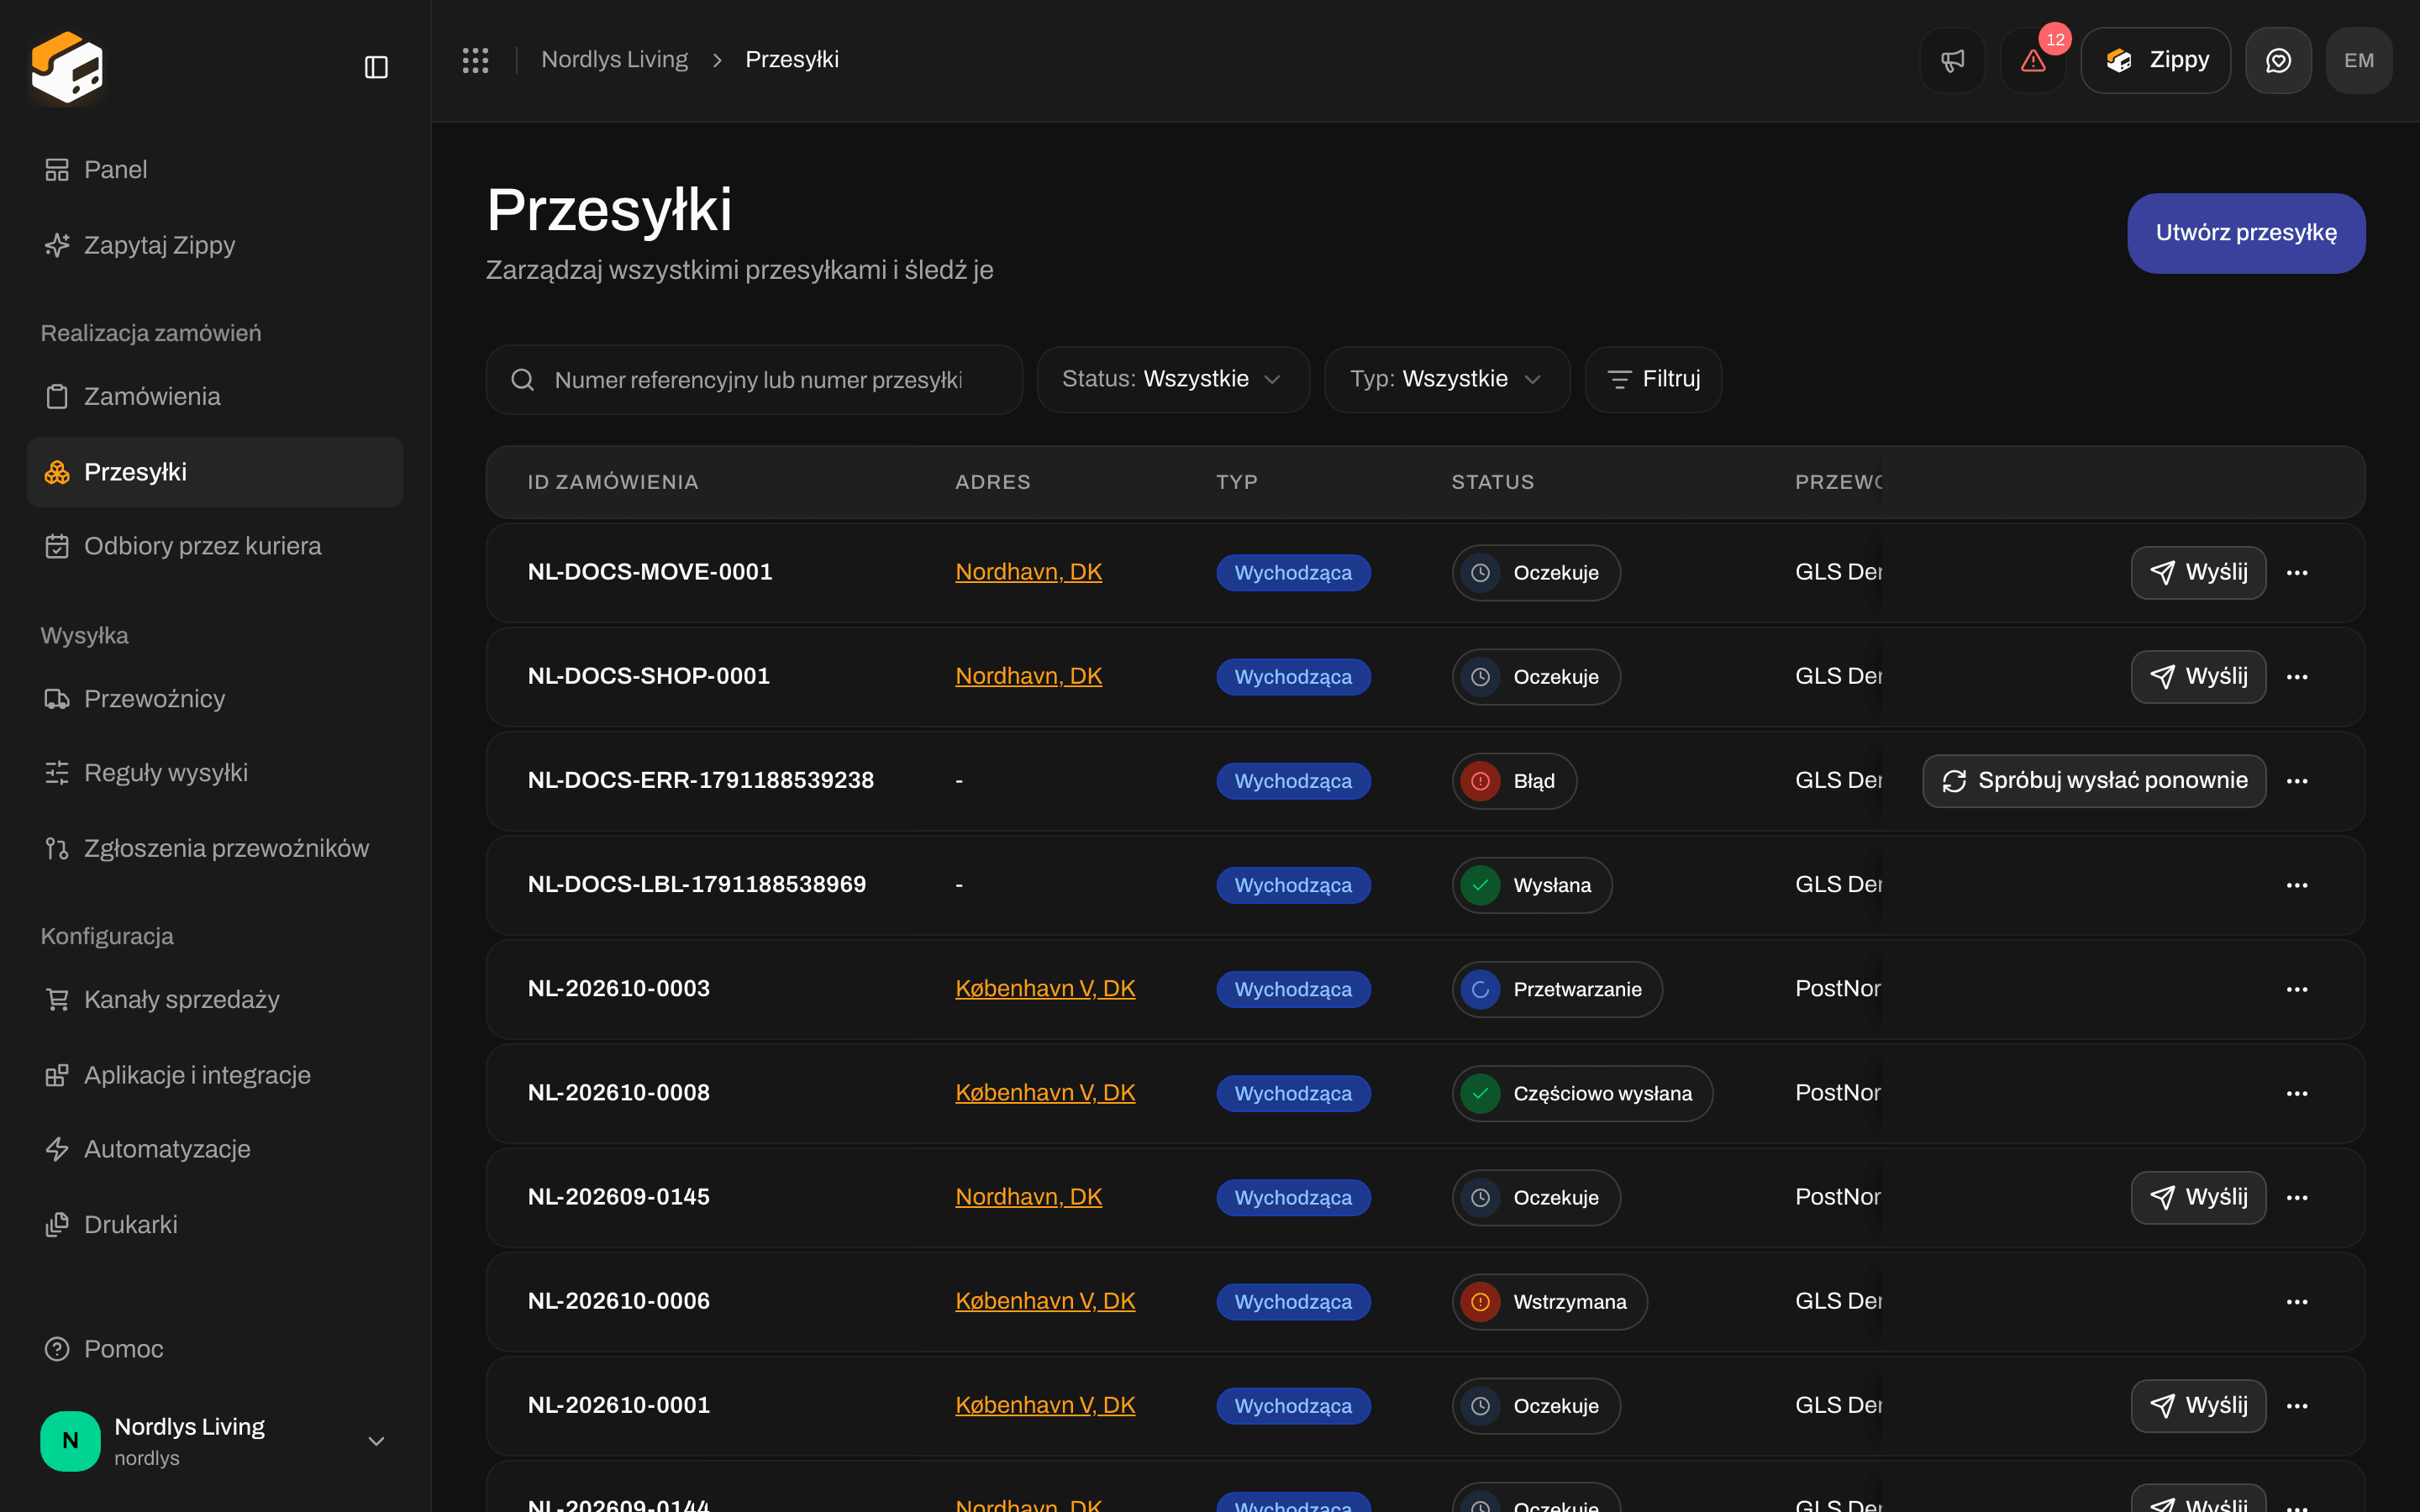The image size is (2420, 1512).
Task: Click Spróbuj wysłać ponownie for the error shipment
Action: [x=2094, y=781]
